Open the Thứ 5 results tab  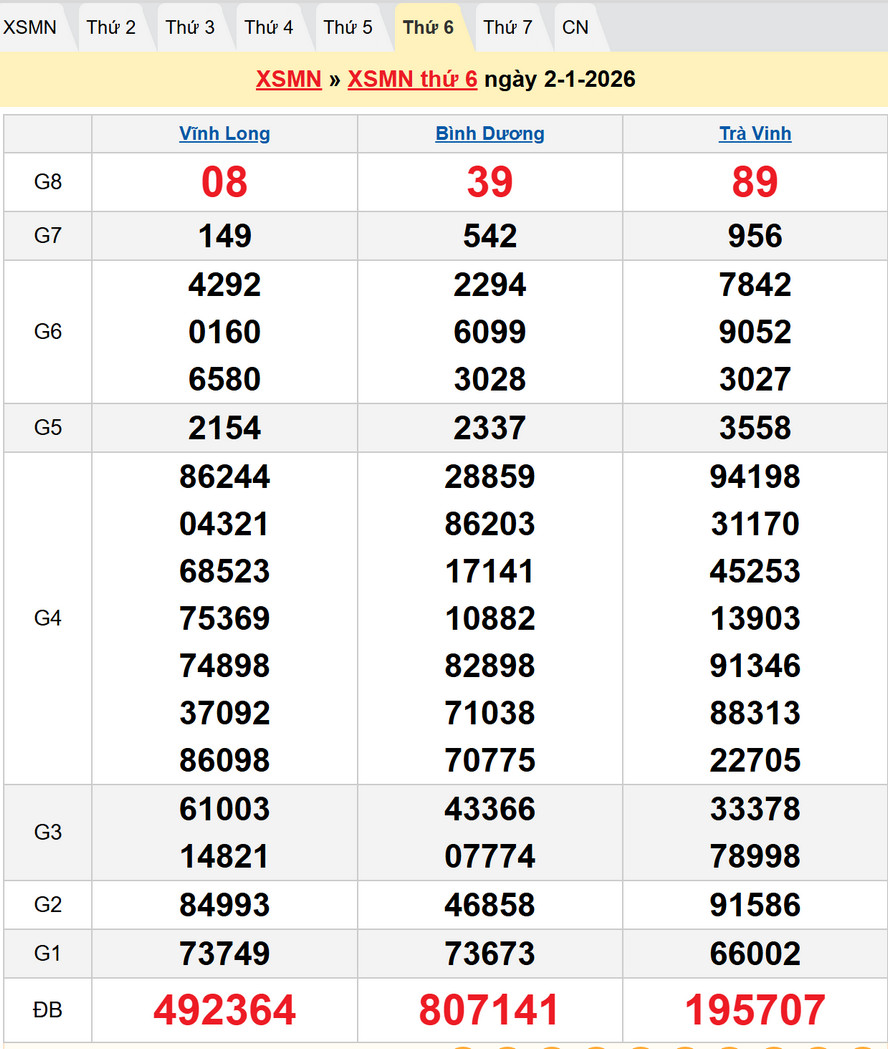[x=348, y=27]
